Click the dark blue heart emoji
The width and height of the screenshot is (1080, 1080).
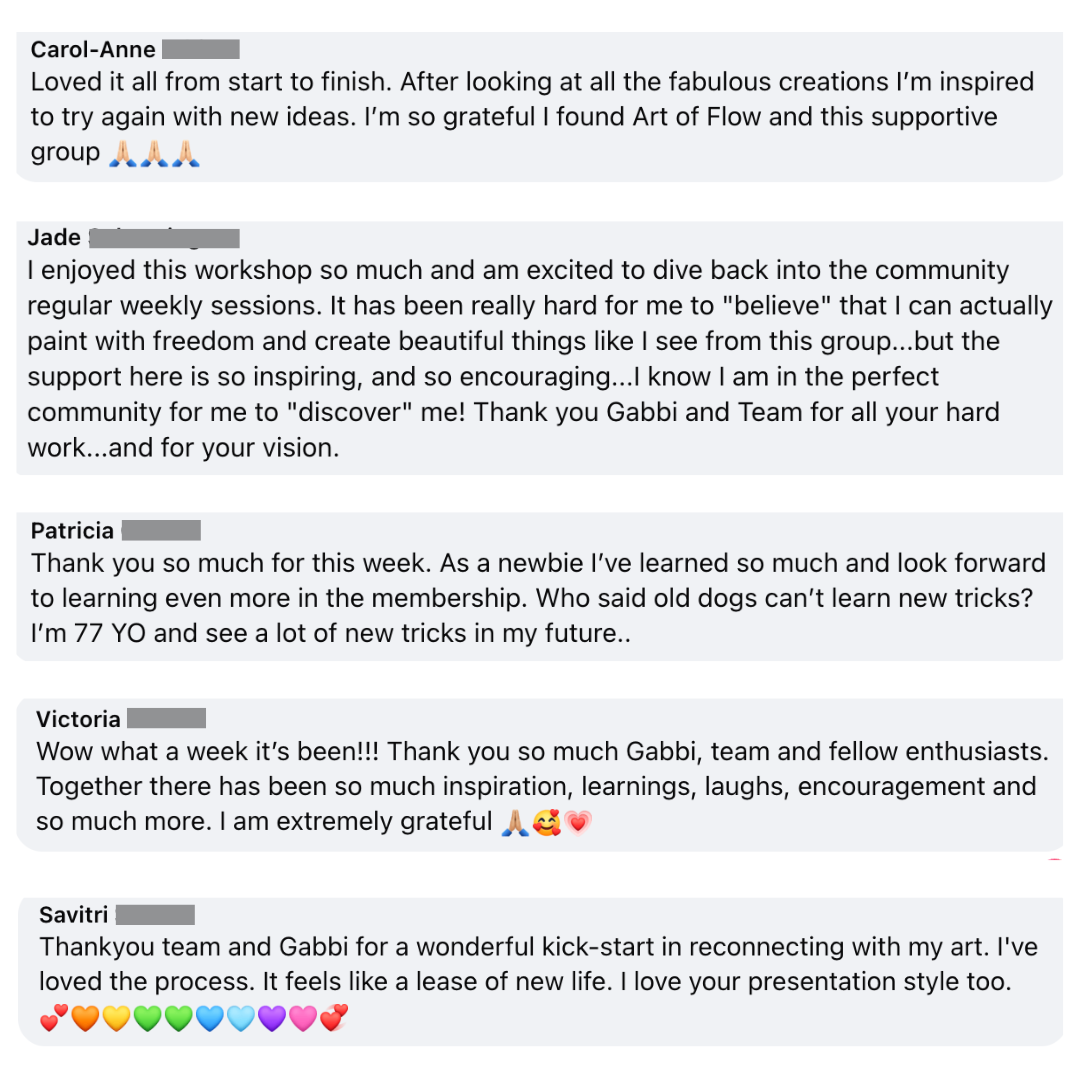(x=209, y=1018)
